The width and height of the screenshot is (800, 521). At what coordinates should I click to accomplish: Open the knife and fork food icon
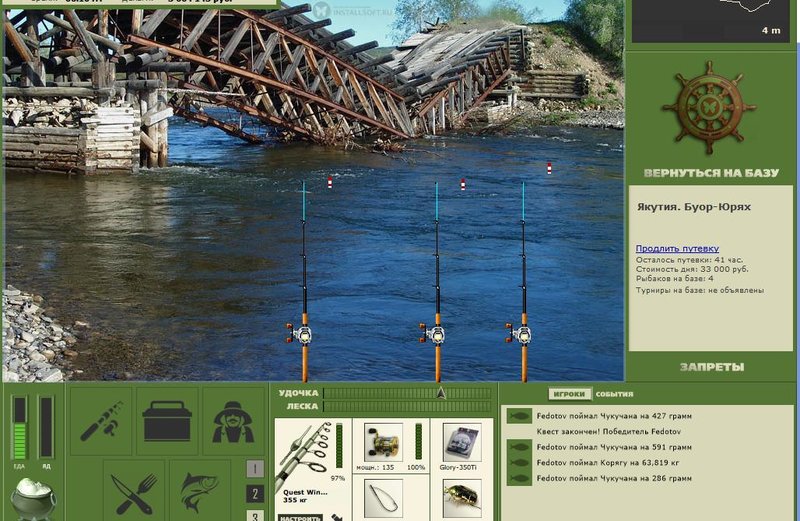[134, 491]
